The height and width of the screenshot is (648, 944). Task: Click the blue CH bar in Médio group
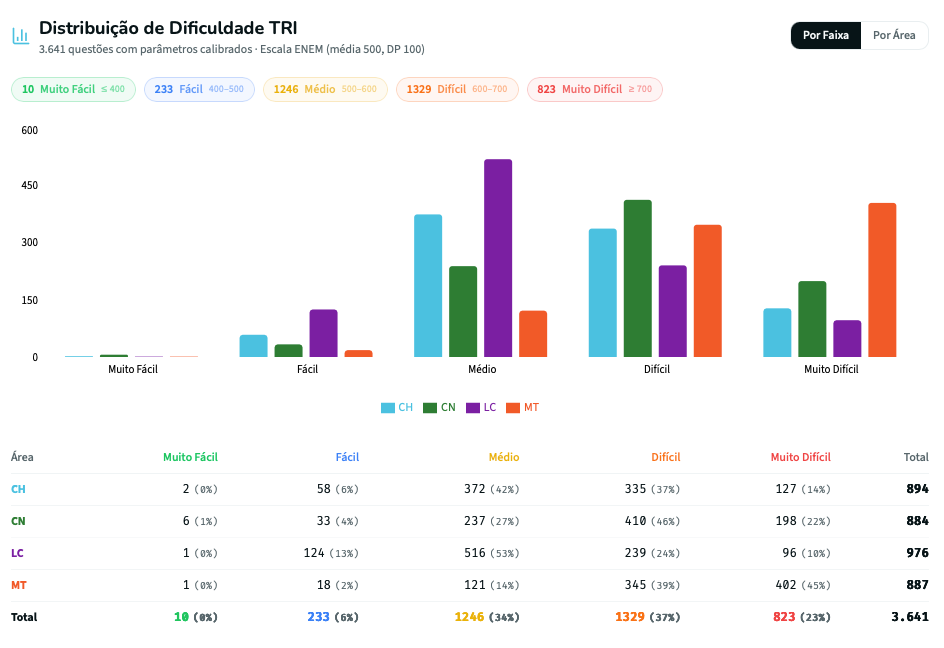428,286
